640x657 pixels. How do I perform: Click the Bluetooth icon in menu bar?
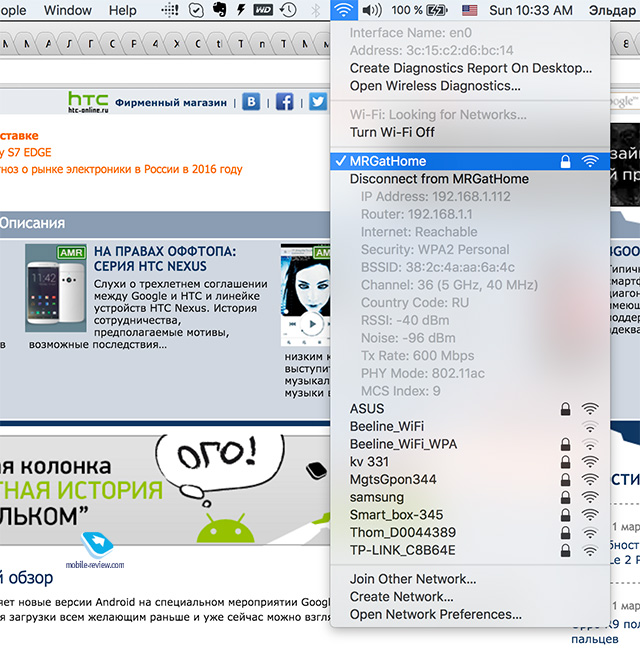tap(315, 10)
